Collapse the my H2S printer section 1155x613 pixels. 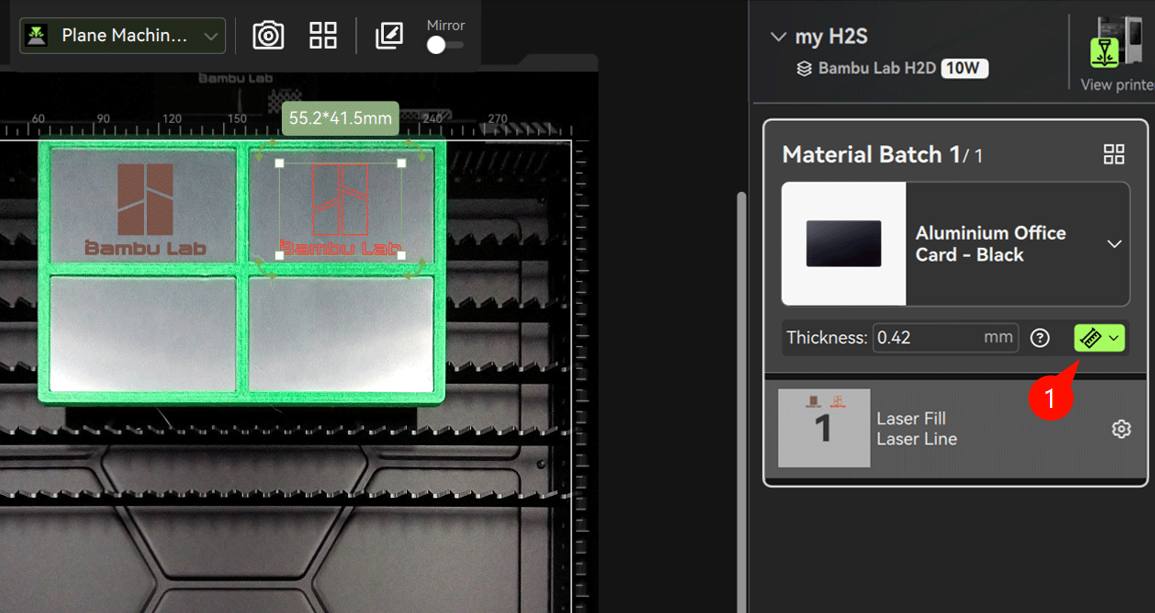(x=778, y=36)
